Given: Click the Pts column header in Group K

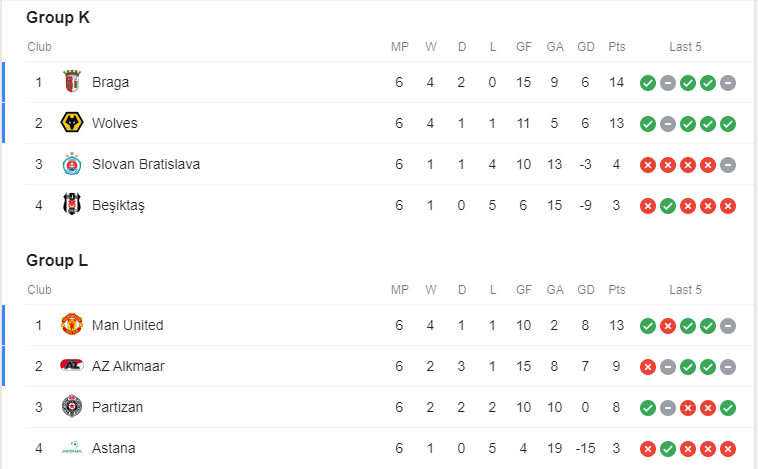Looking at the screenshot, I should [617, 47].
